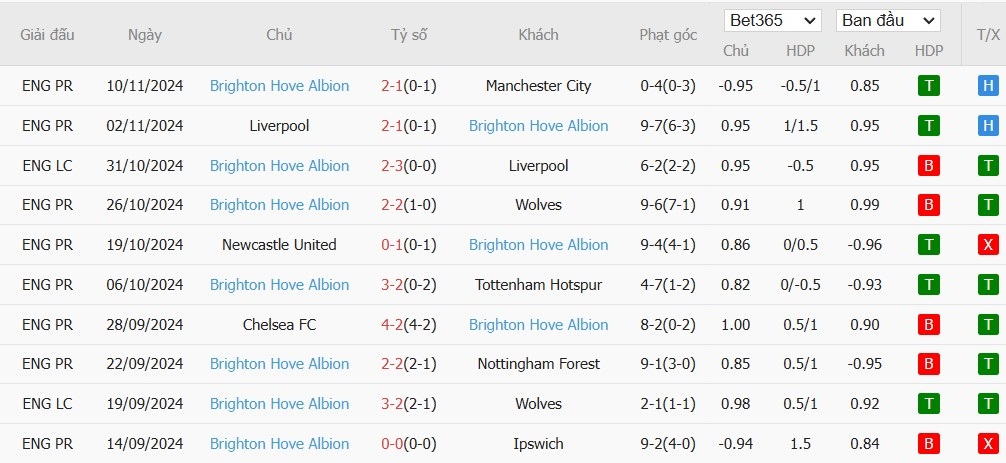This screenshot has width=1006, height=463.
Task: Click the Giải đấu column header
Action: click(x=47, y=35)
